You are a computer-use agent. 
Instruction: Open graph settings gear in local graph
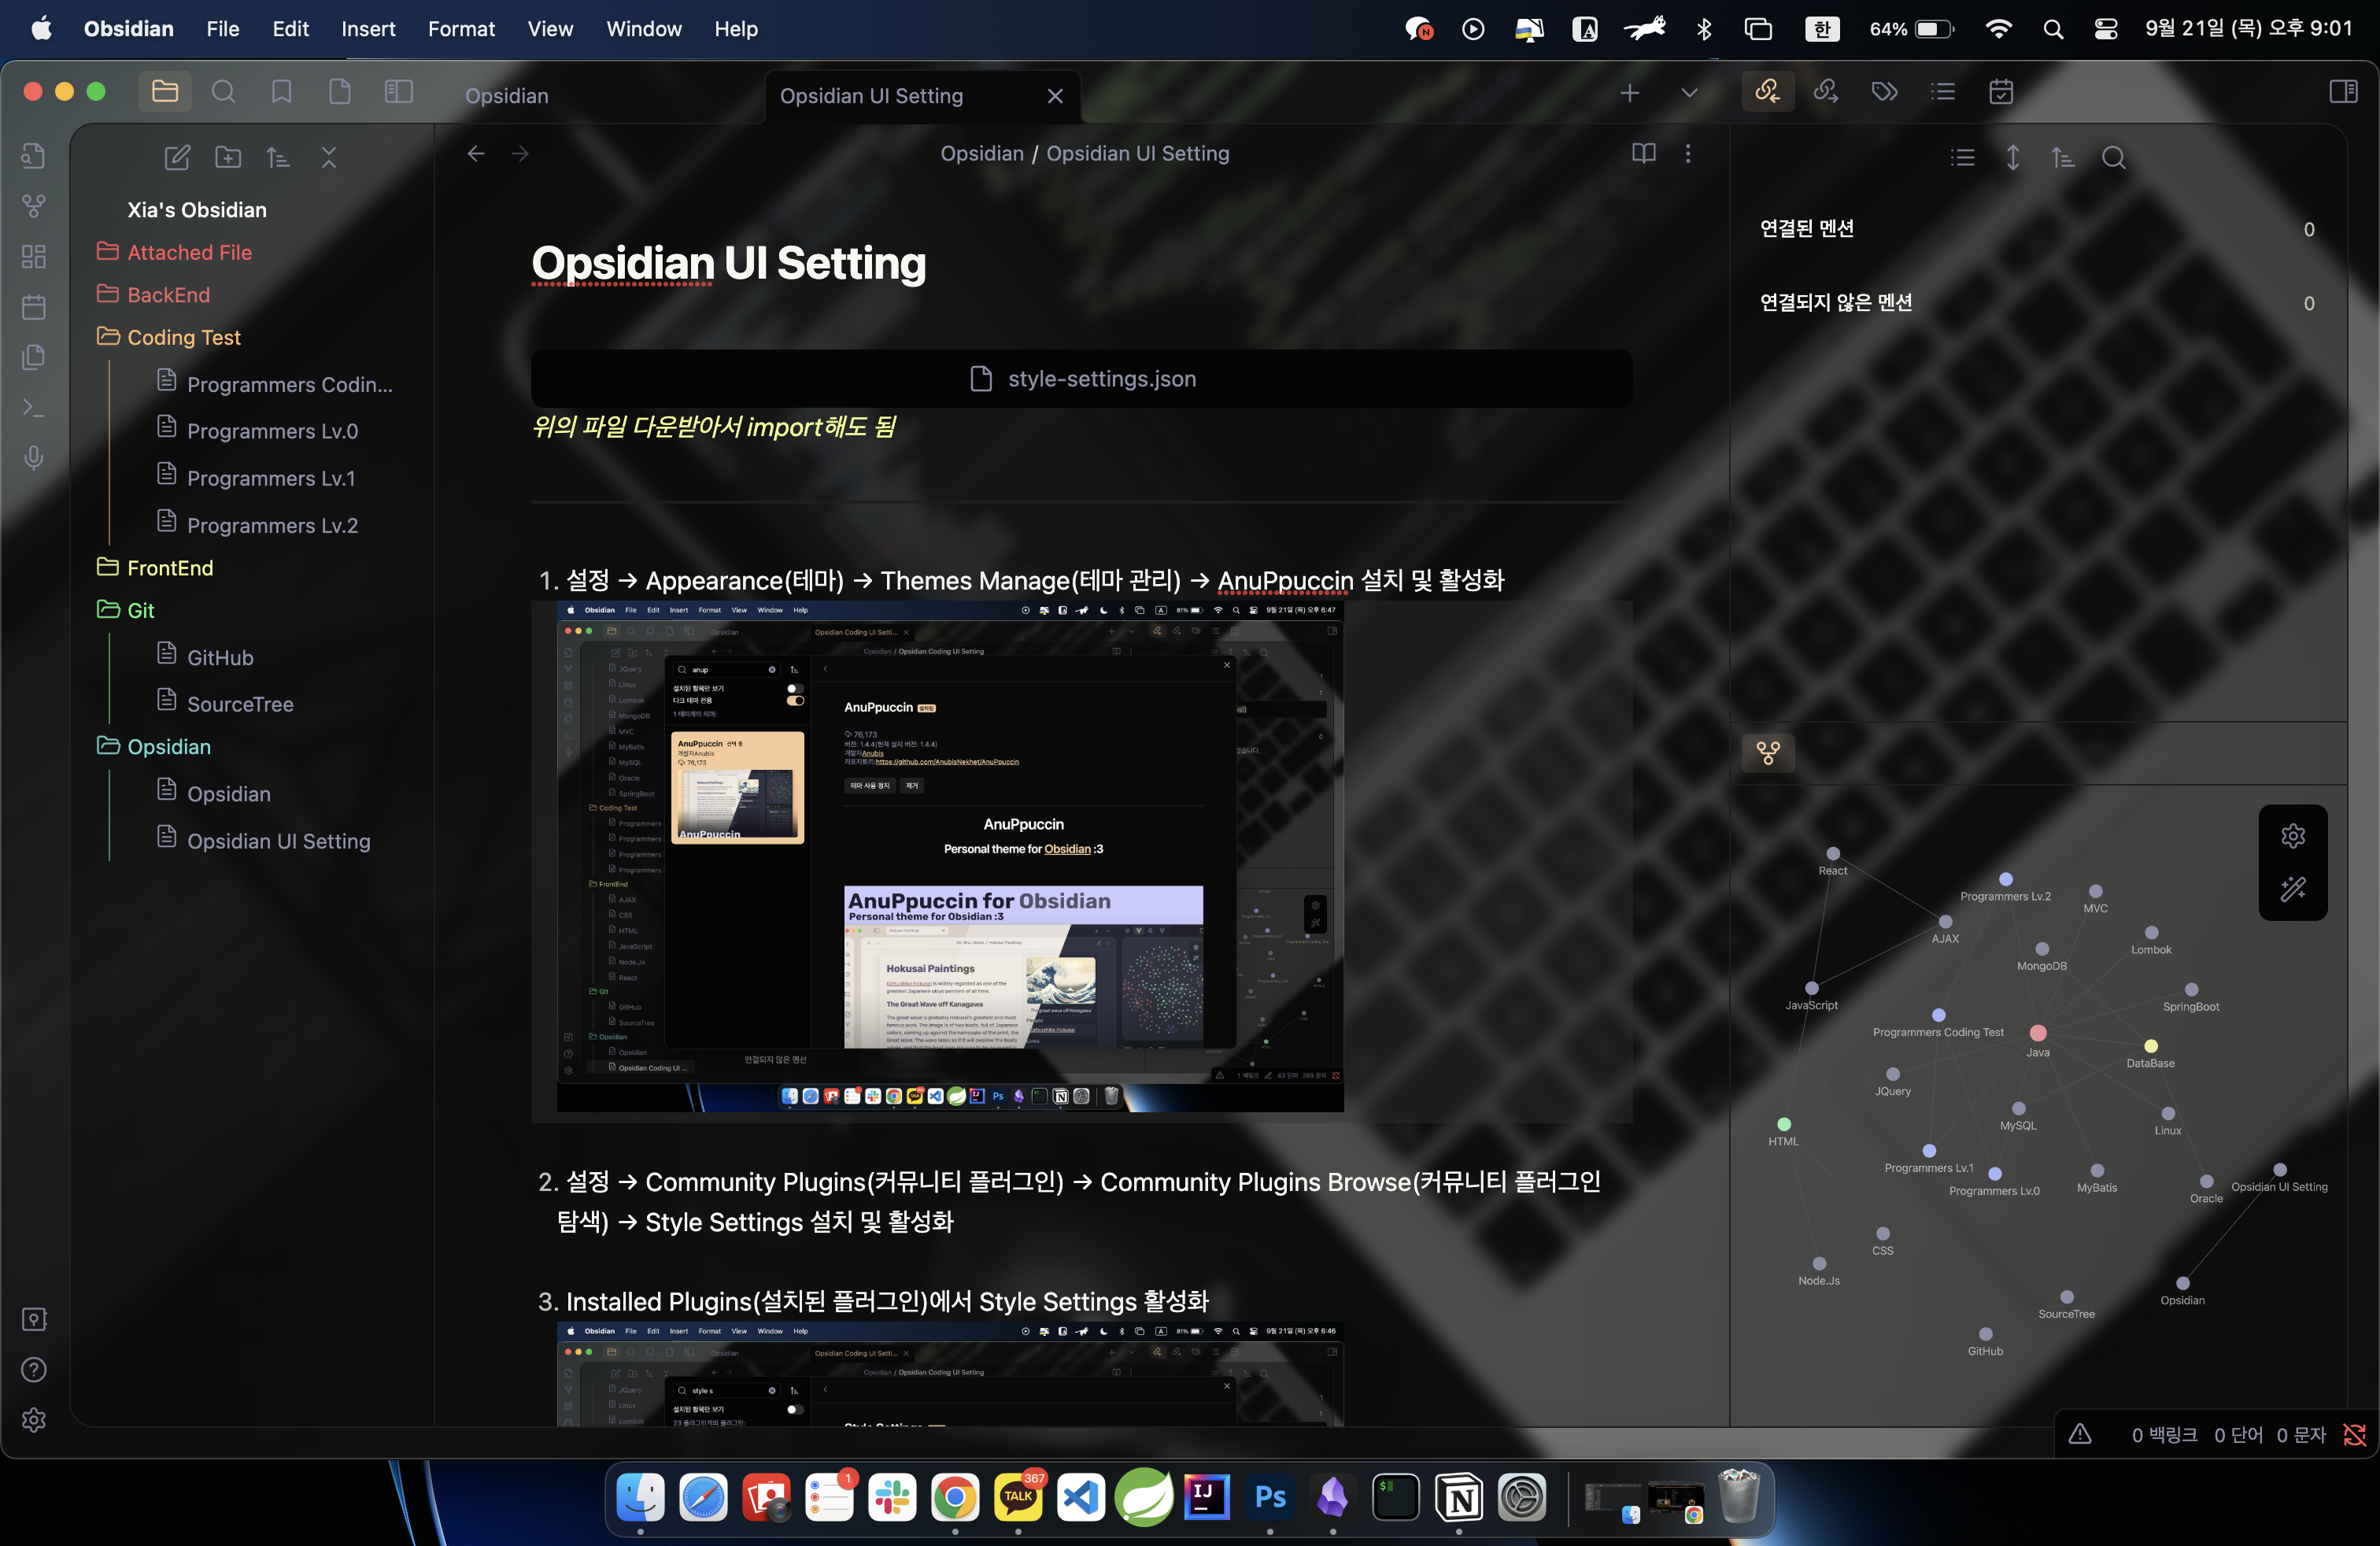point(2293,836)
